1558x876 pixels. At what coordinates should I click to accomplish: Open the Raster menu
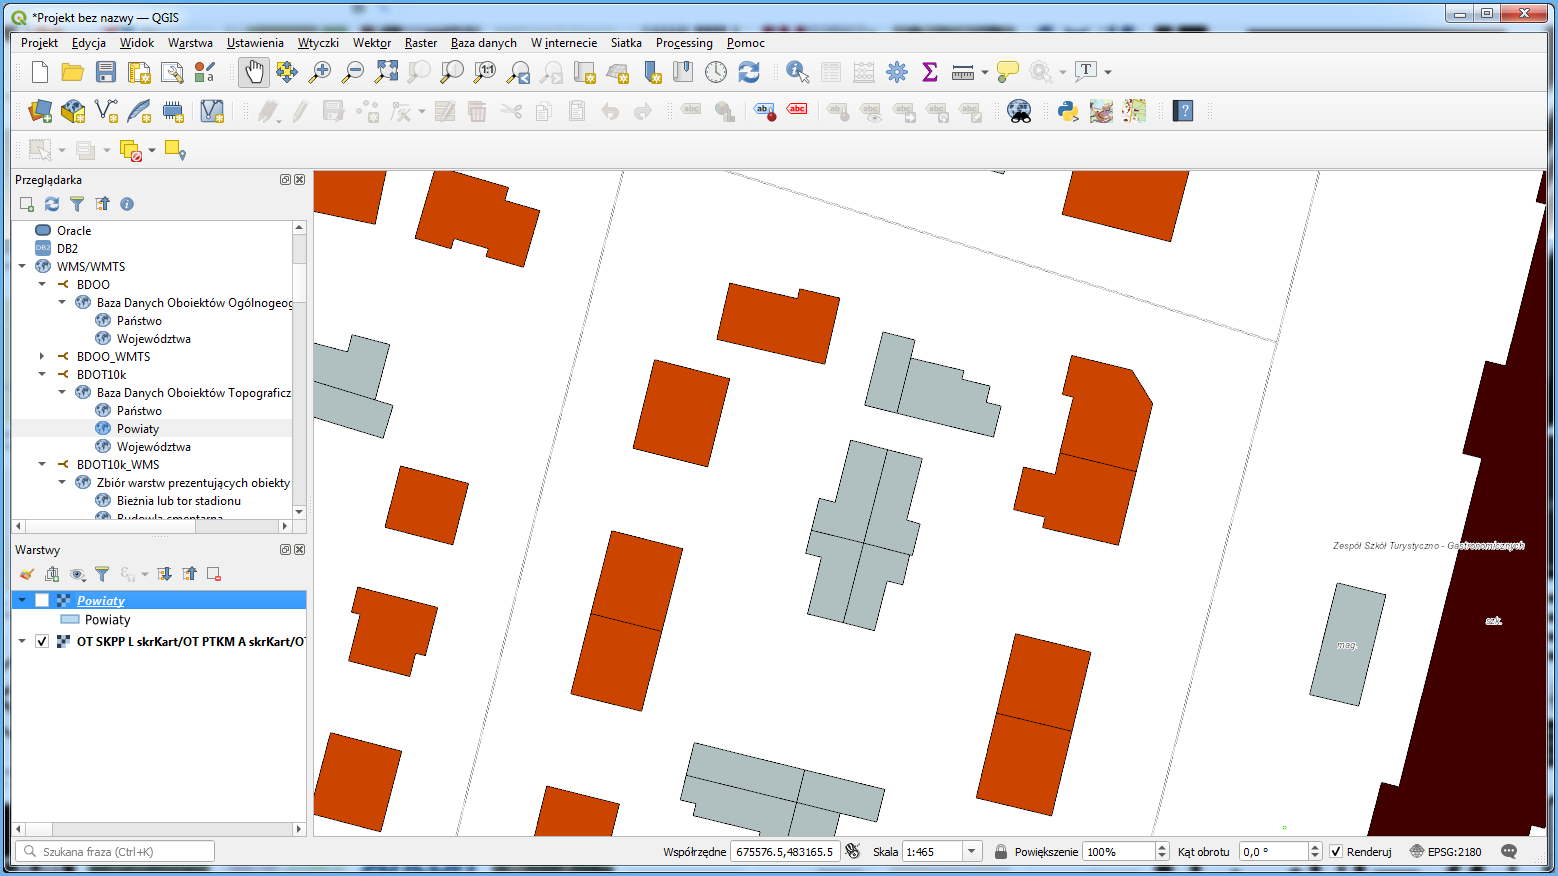tap(421, 43)
